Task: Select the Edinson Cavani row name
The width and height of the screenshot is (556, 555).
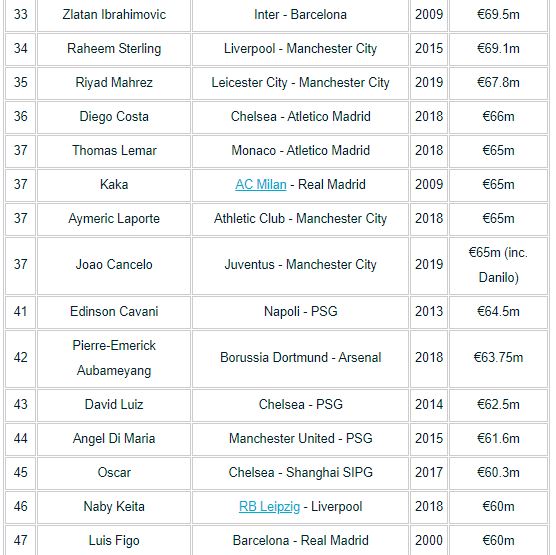Action: [x=114, y=312]
